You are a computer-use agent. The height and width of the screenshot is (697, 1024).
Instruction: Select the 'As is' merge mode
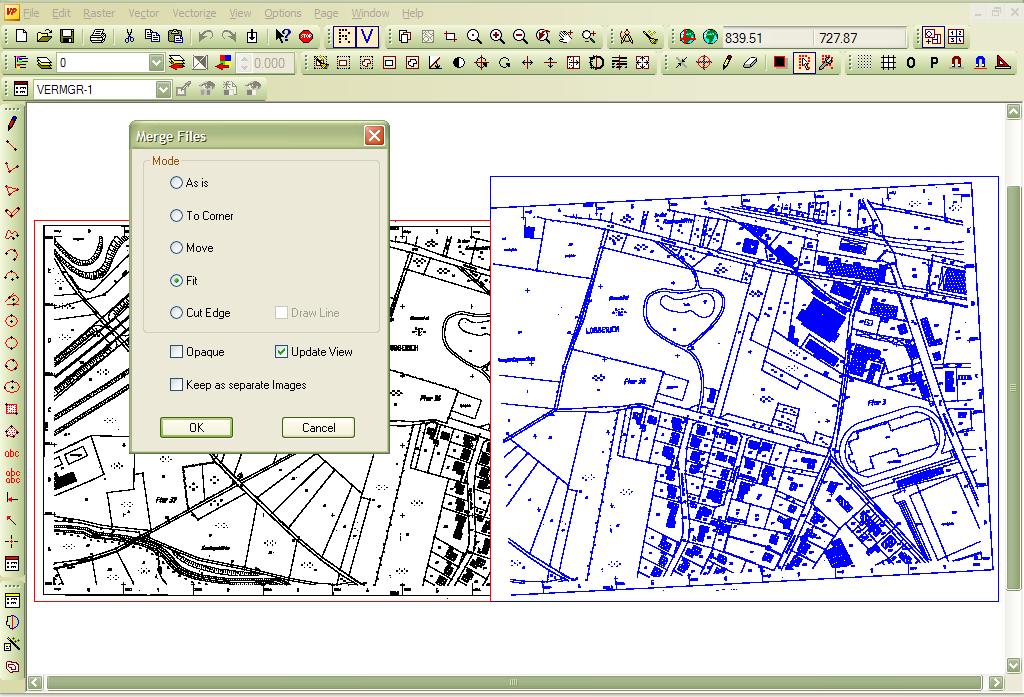point(177,183)
